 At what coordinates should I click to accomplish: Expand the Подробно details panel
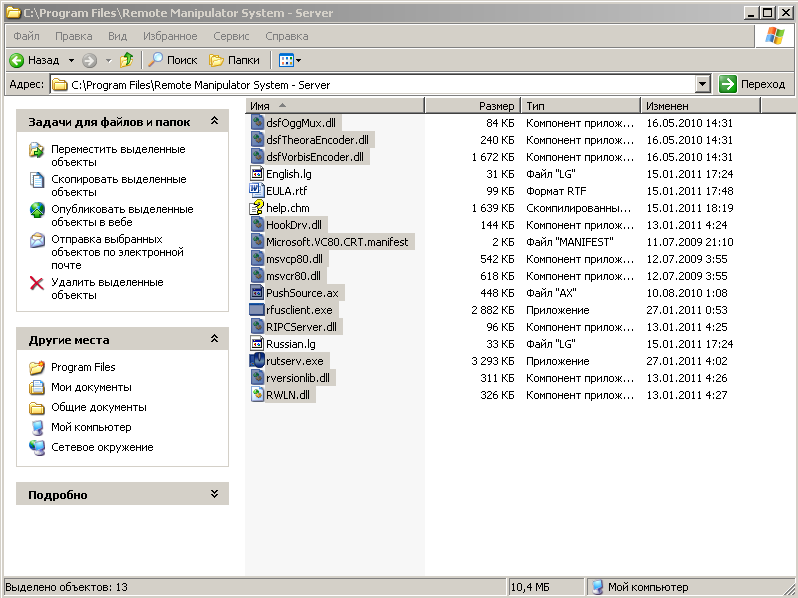click(x=214, y=494)
